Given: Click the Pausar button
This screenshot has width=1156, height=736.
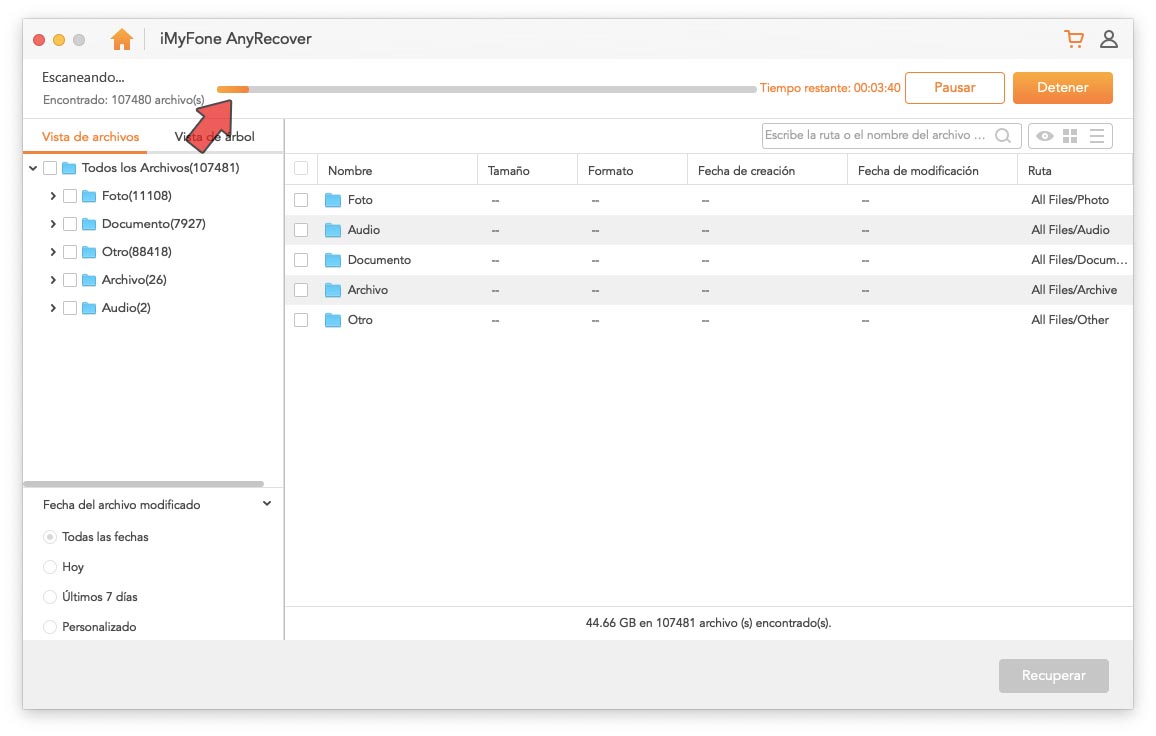Looking at the screenshot, I should (x=954, y=88).
